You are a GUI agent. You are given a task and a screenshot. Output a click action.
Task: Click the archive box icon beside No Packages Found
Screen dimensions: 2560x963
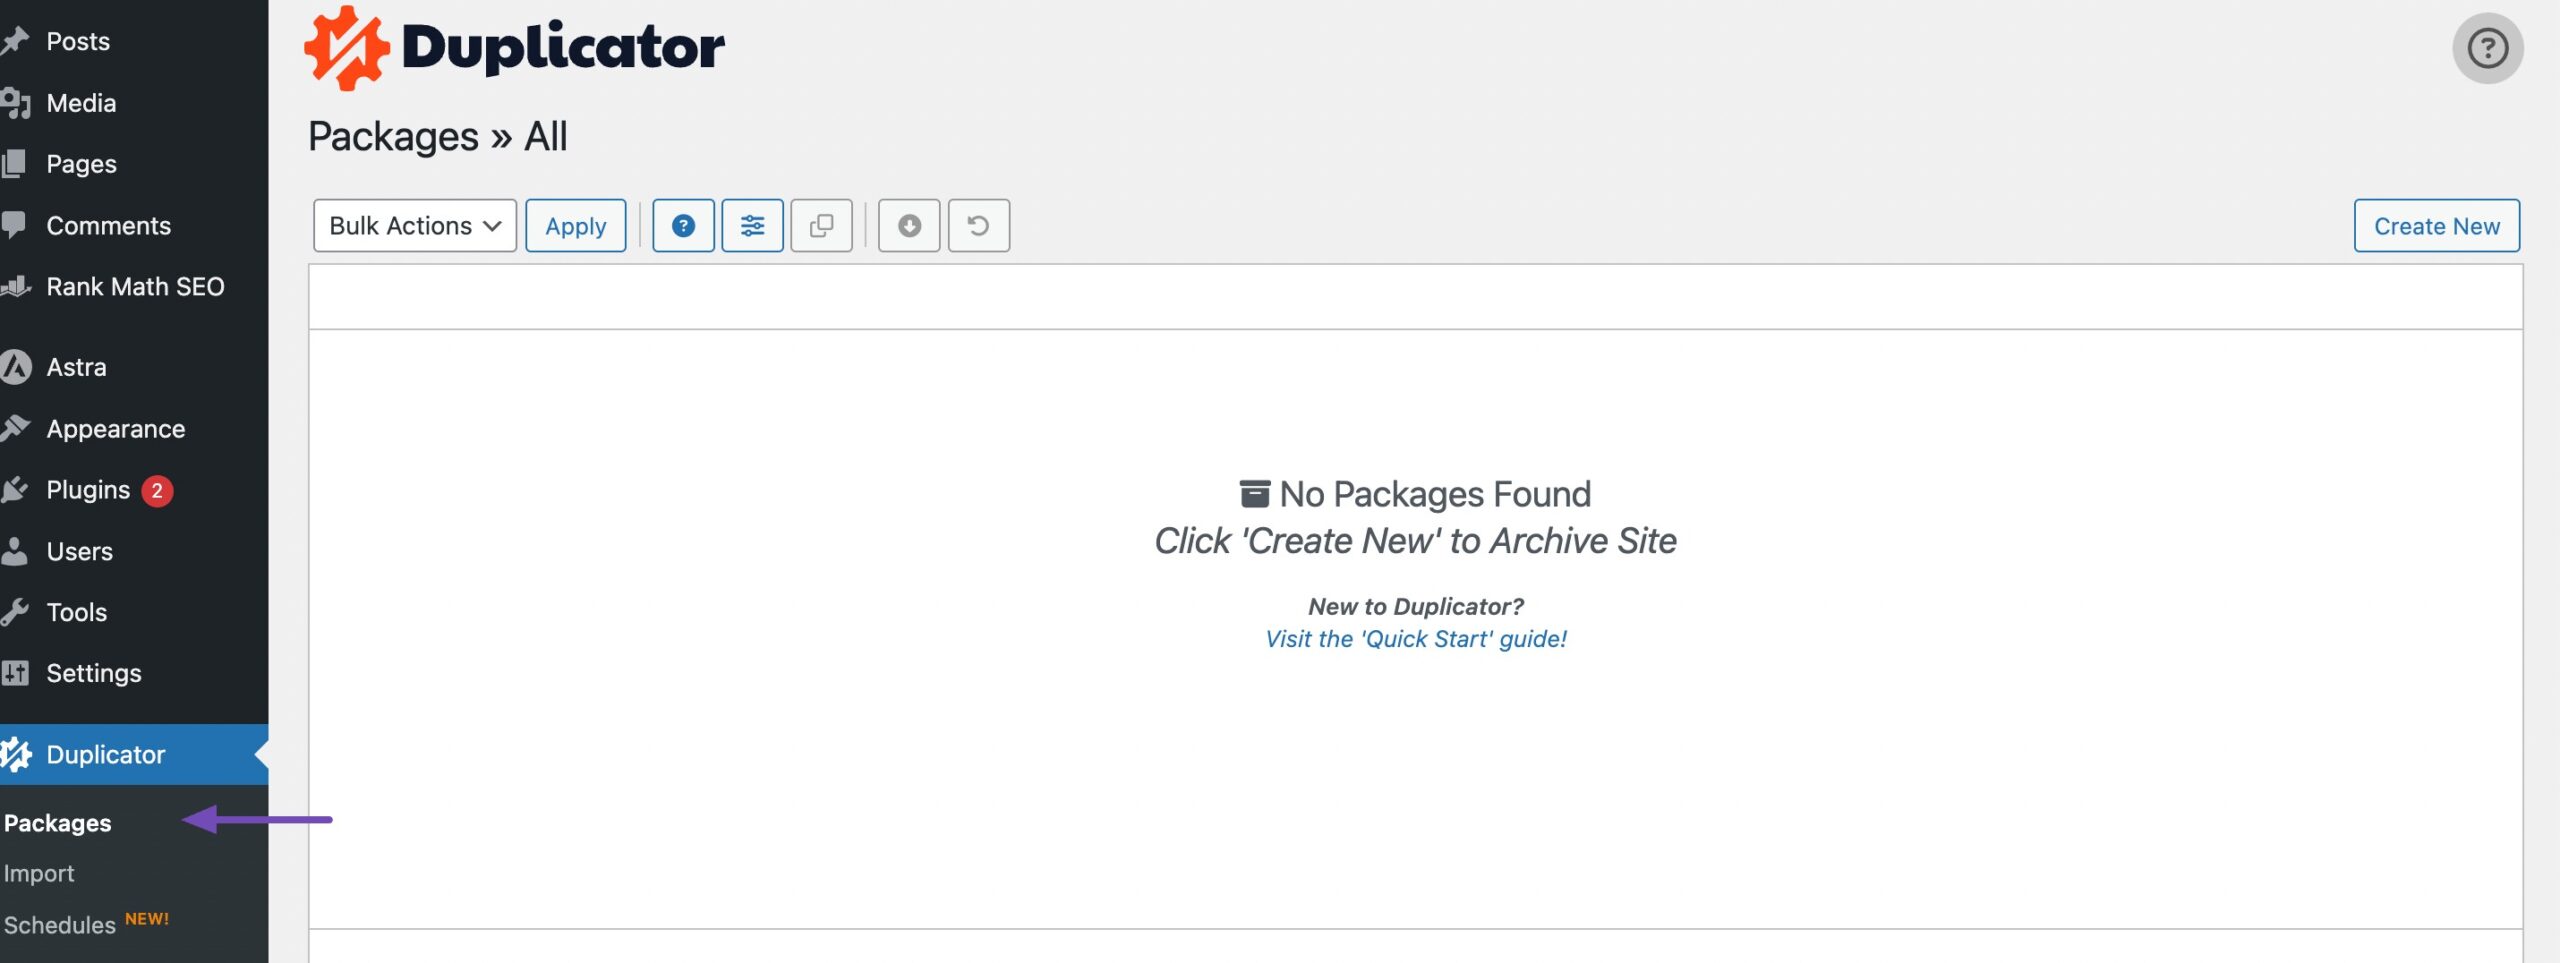point(1254,494)
